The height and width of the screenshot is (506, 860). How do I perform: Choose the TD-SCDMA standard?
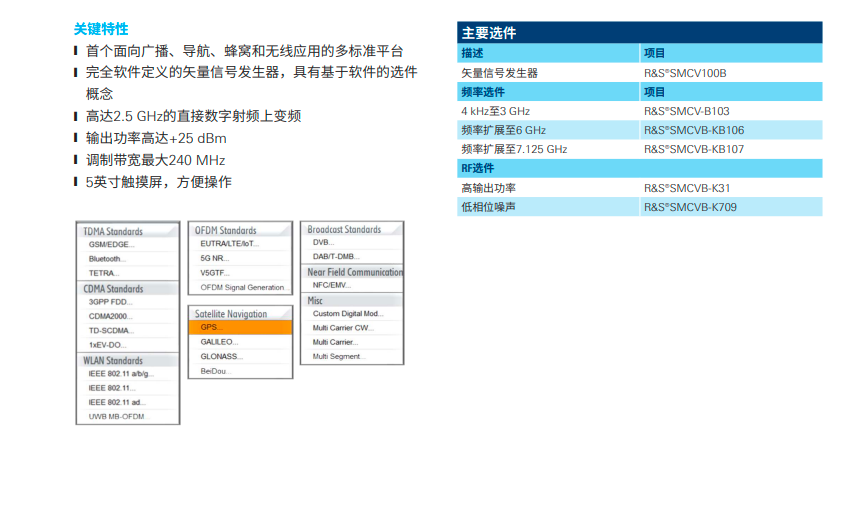click(111, 330)
